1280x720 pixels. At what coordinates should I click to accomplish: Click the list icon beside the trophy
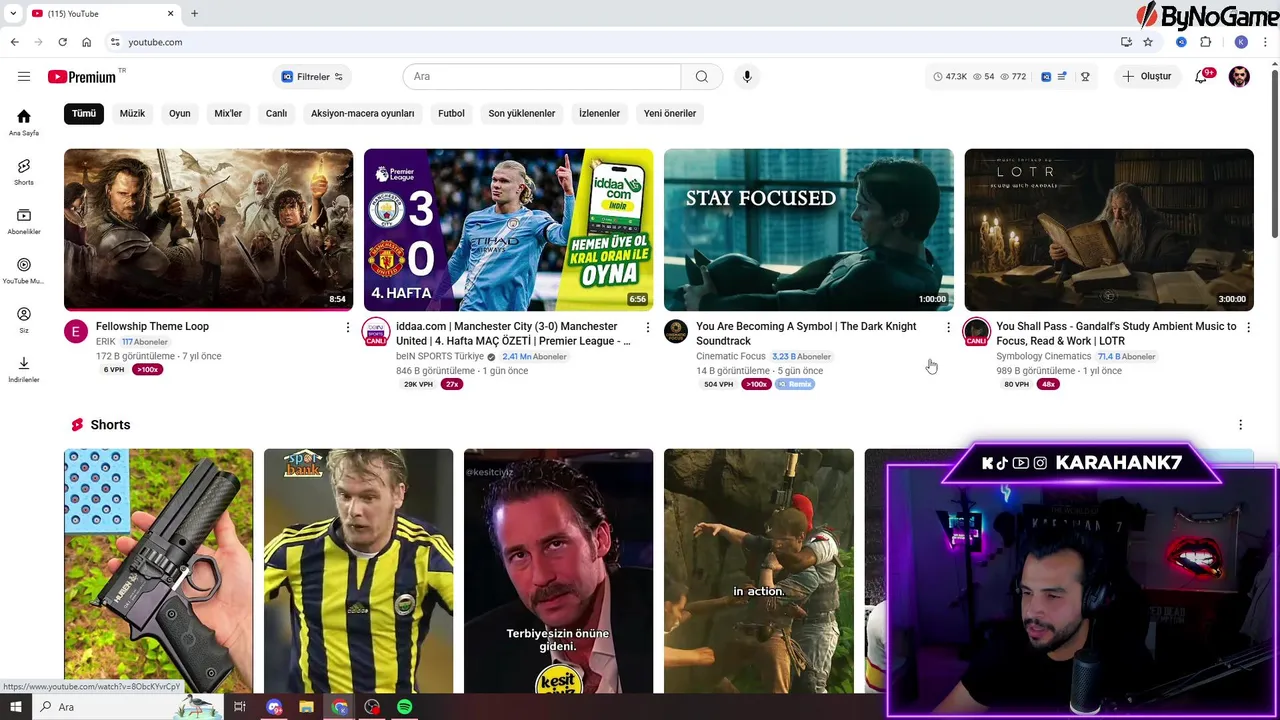tap(1062, 77)
